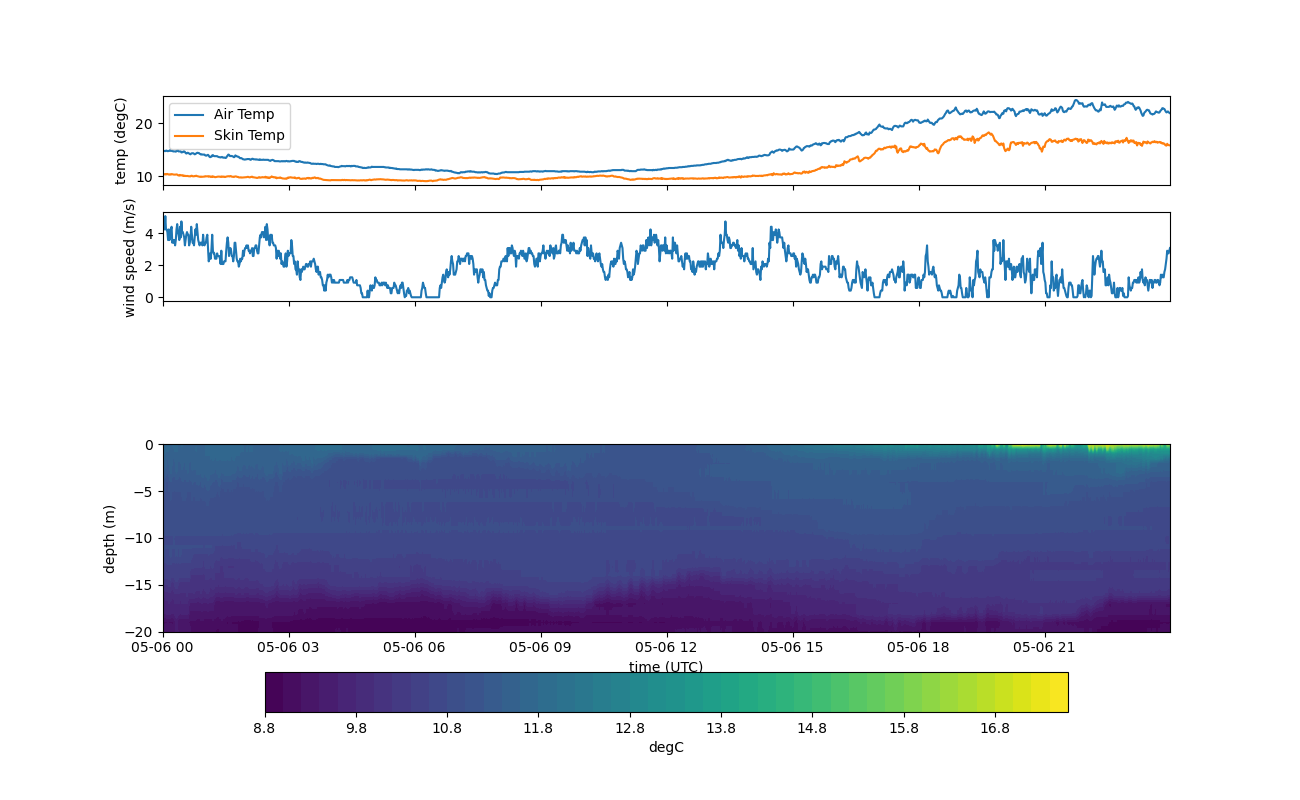Select the "temp (degC)" y-axis label

121,141
